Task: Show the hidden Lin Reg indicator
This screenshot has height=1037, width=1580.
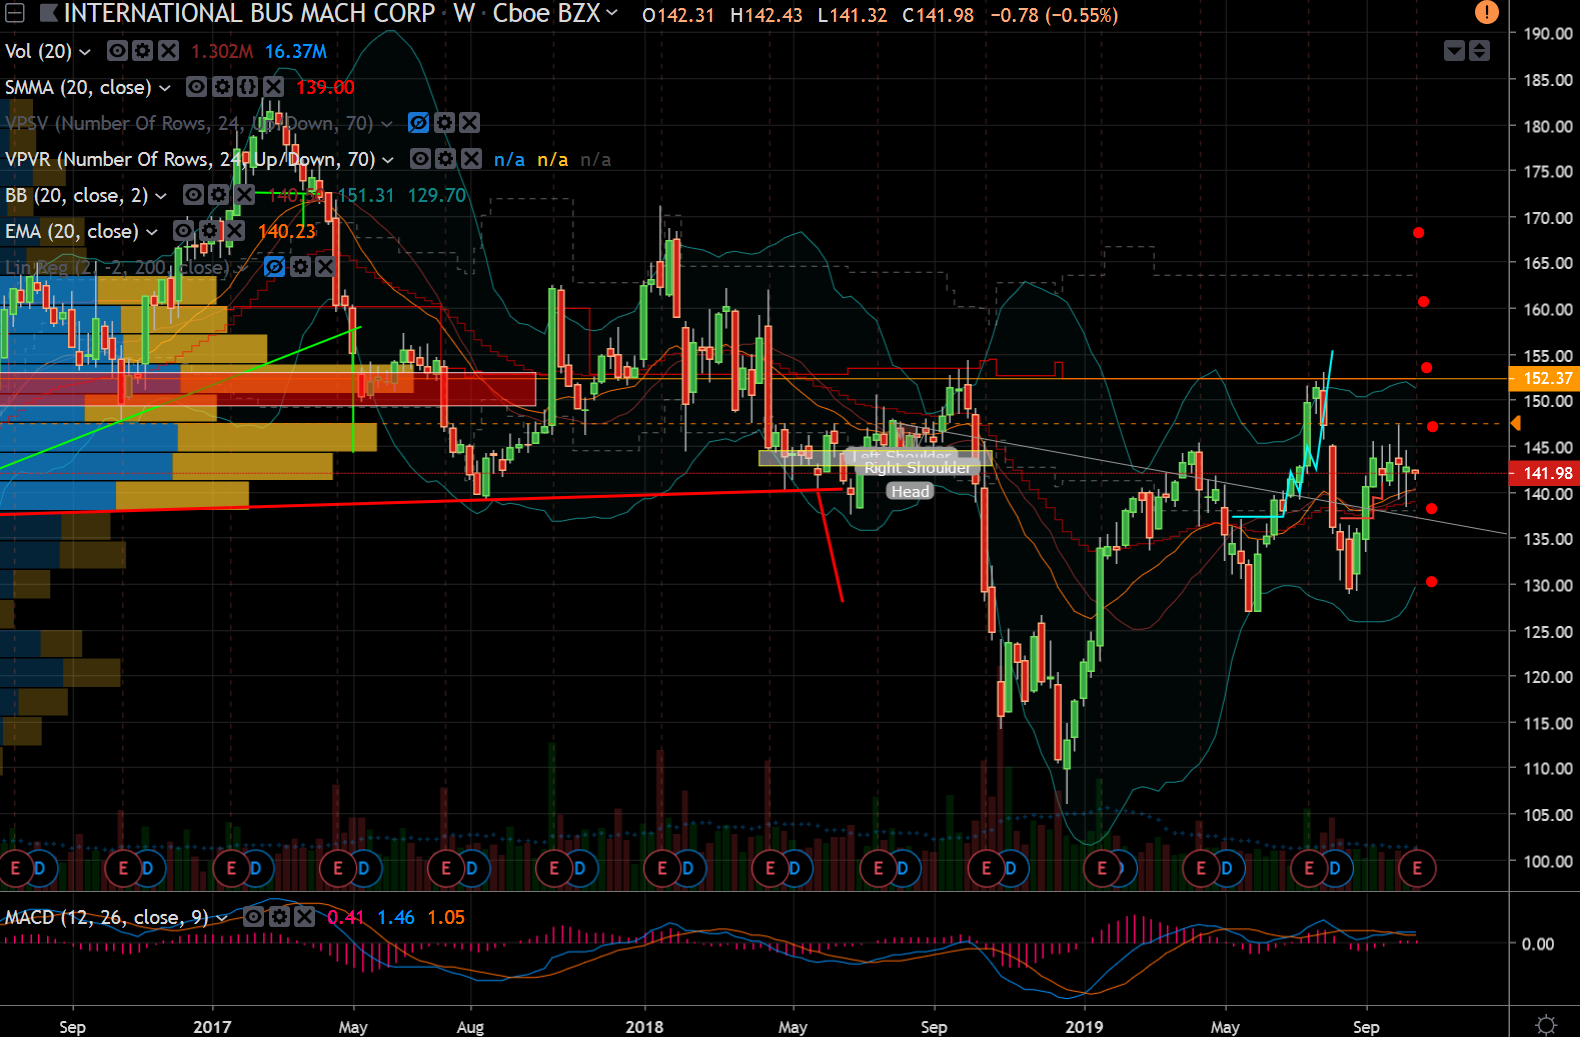Action: click(x=275, y=267)
